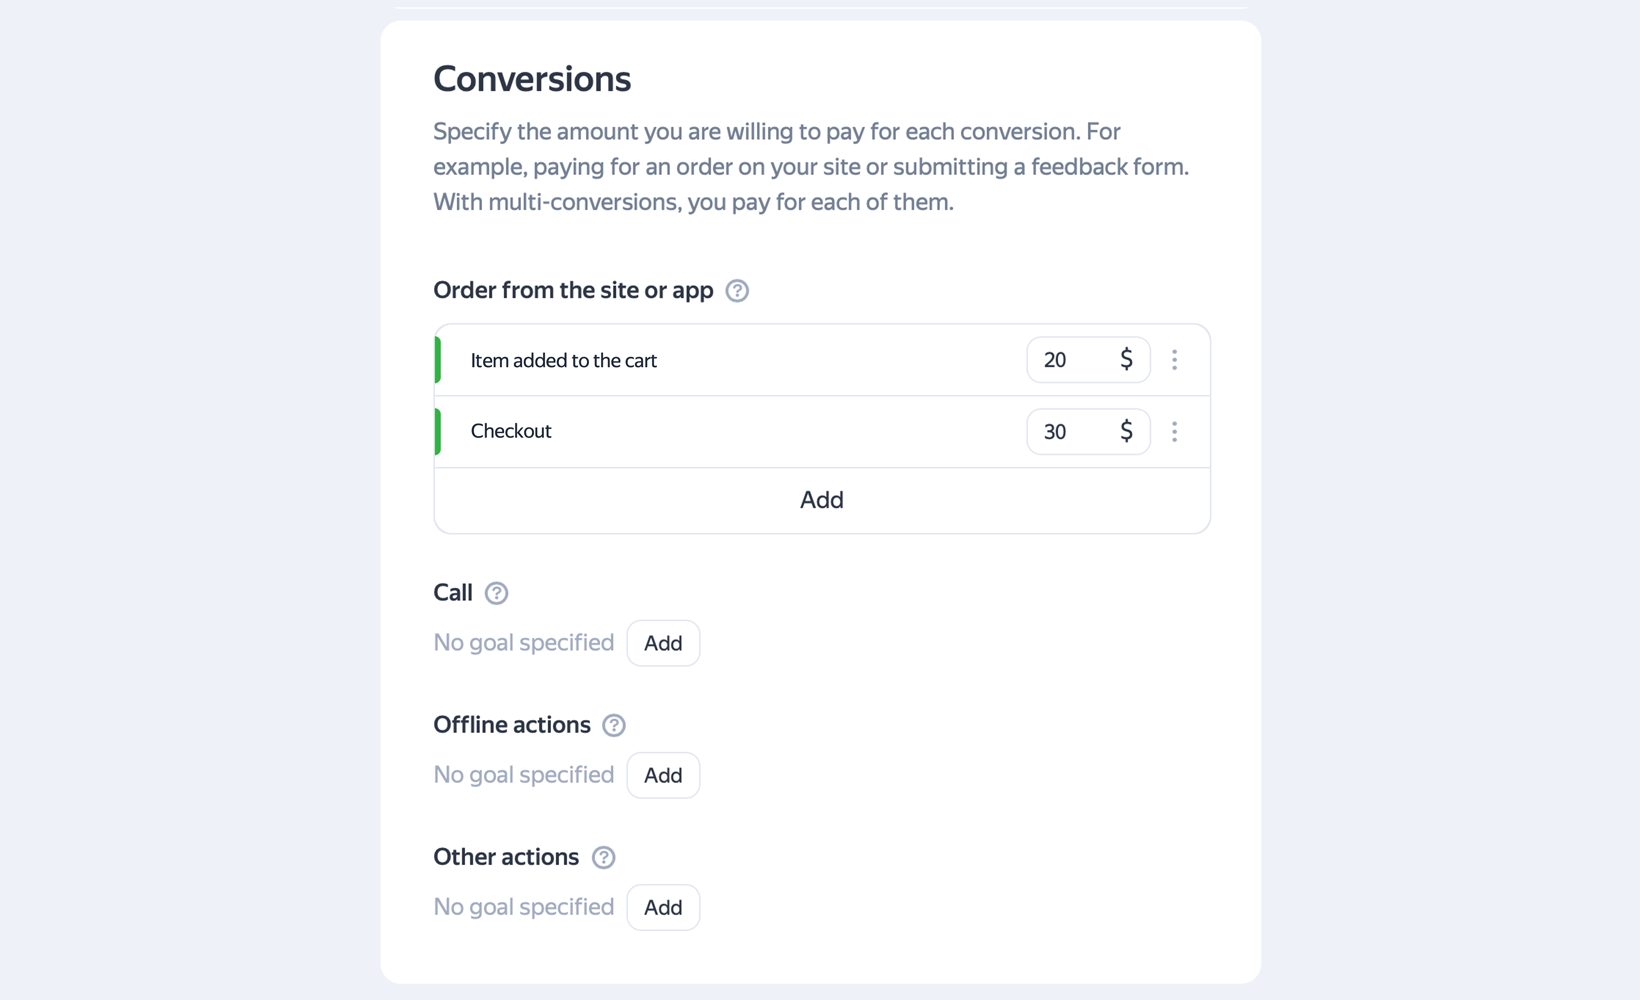Click green indicator bar beside Checkout
This screenshot has height=1000, width=1640.
pos(438,432)
